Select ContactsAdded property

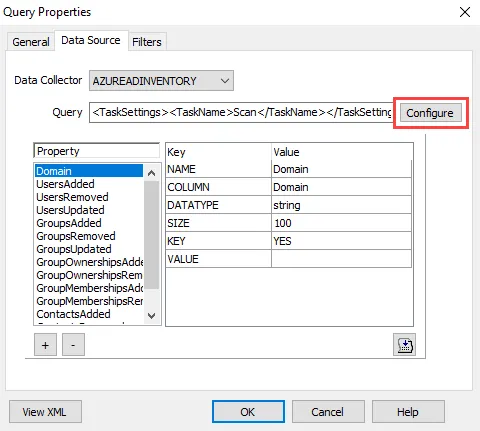[89, 314]
